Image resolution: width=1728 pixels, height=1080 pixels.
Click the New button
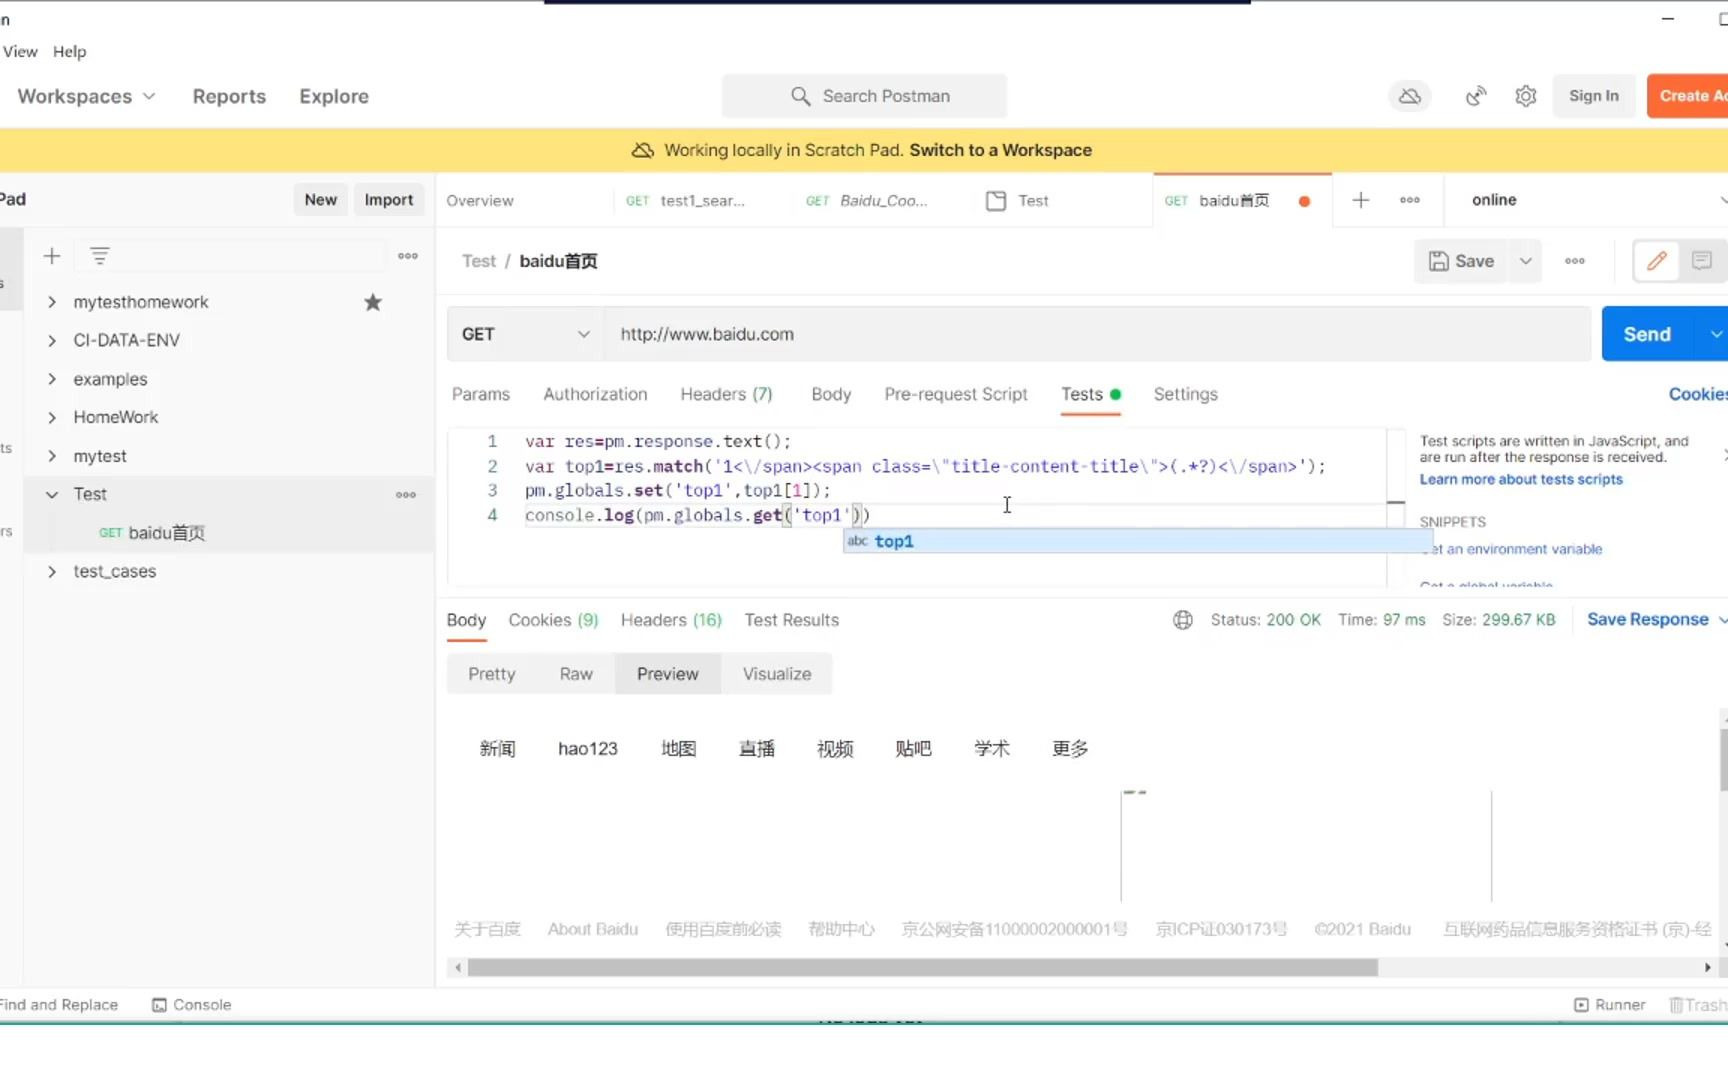coord(321,200)
